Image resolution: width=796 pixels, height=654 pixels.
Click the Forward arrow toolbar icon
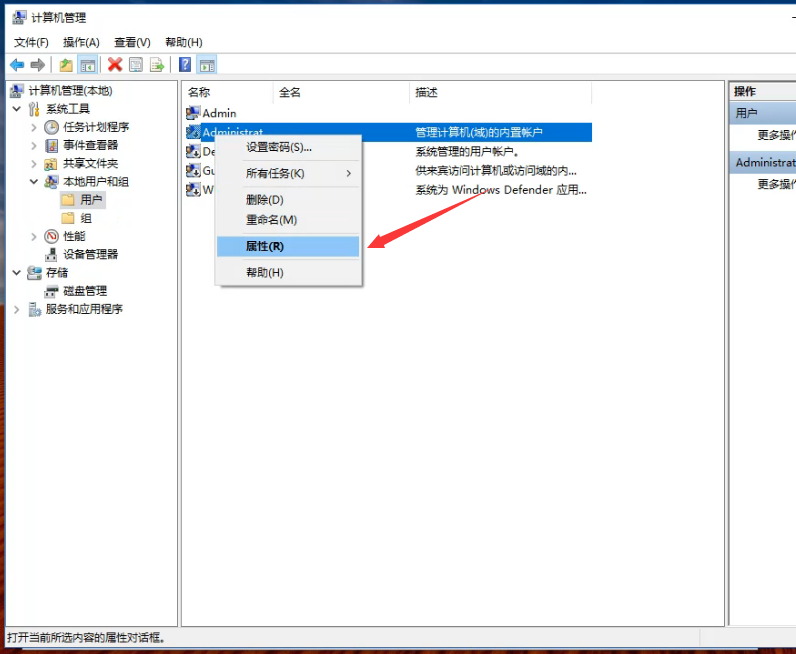coord(38,65)
